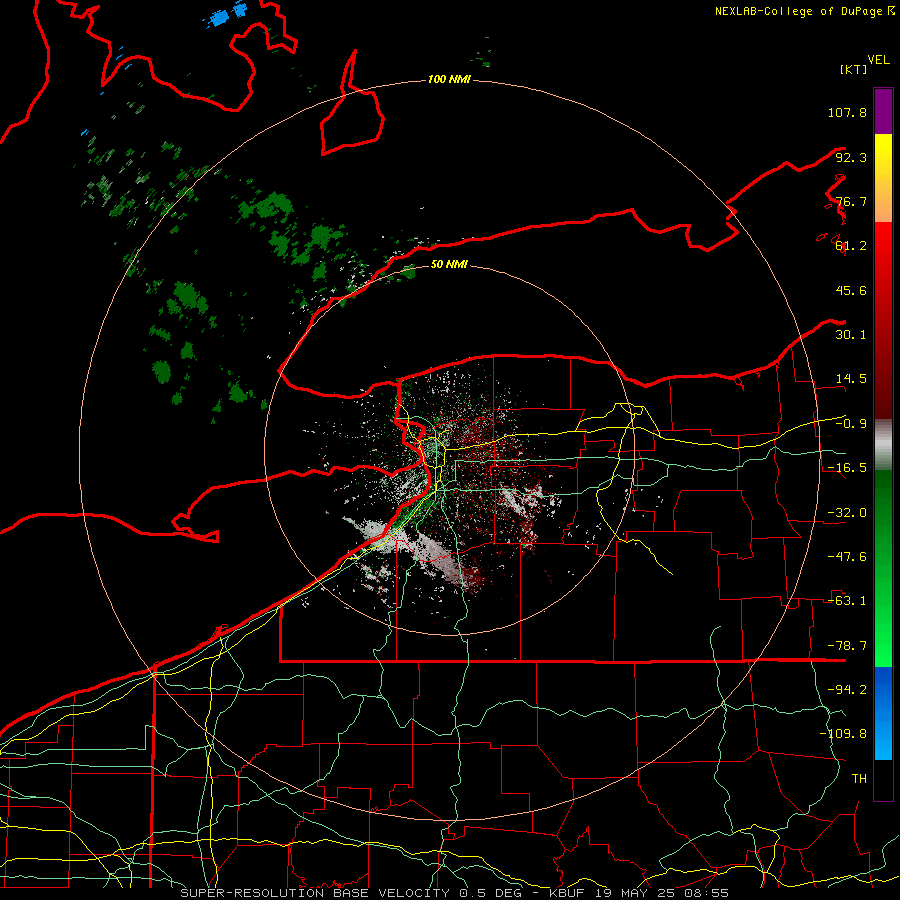Pick the purple segment of the velocity color bar
The image size is (900, 900).
pos(883,111)
